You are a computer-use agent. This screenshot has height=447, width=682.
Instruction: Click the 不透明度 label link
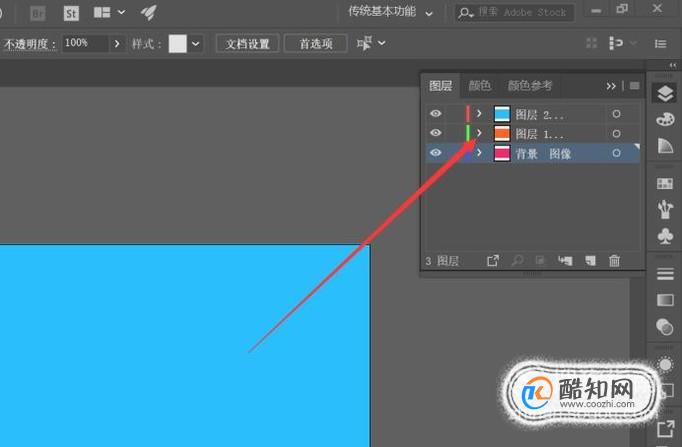coord(30,44)
